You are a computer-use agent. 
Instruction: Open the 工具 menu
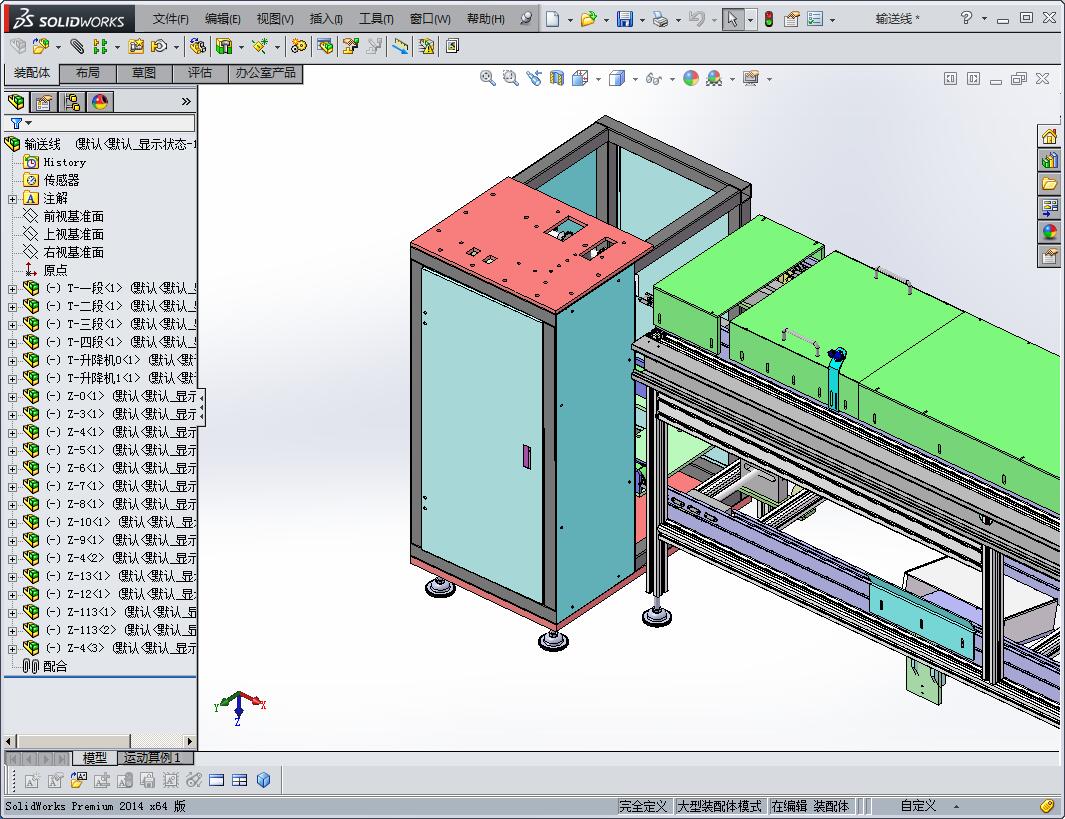(x=375, y=19)
